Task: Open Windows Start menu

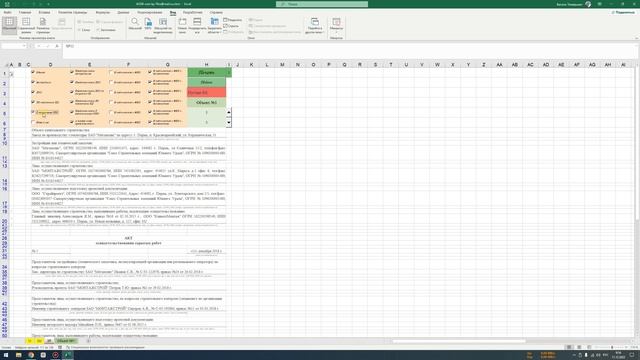Action: [x=6, y=355]
